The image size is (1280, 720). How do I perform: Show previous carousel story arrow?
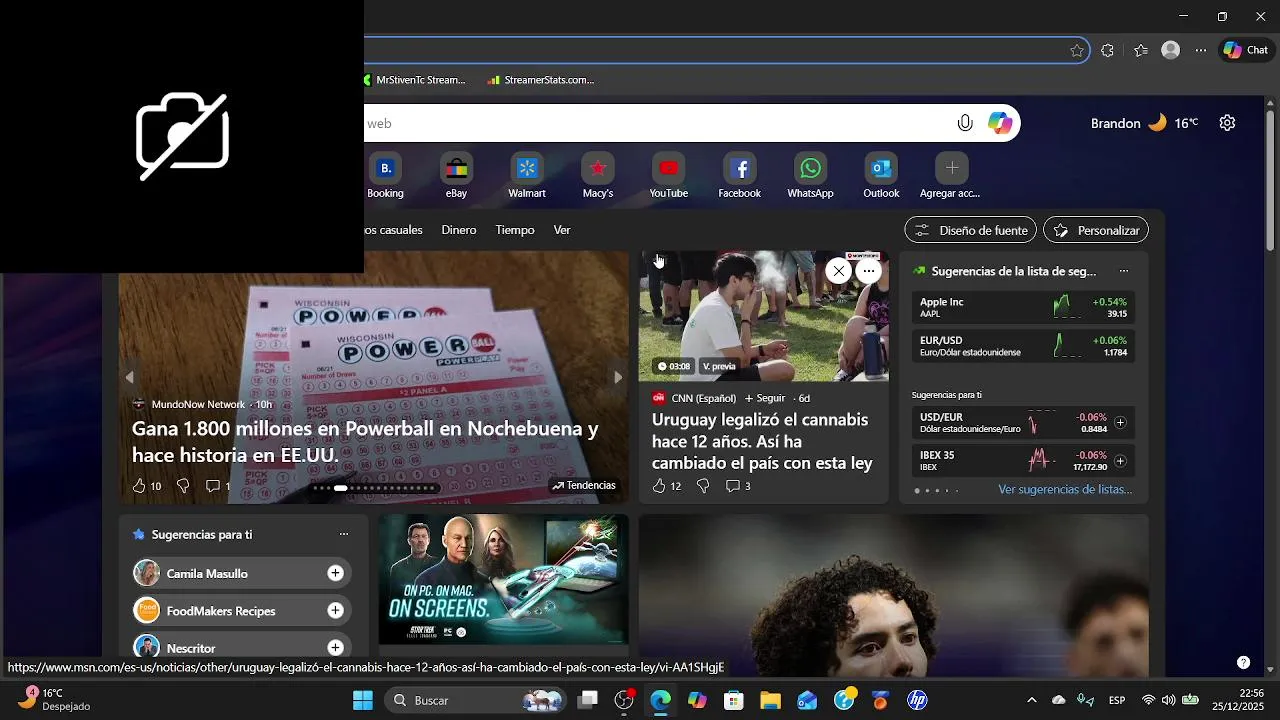tap(130, 377)
